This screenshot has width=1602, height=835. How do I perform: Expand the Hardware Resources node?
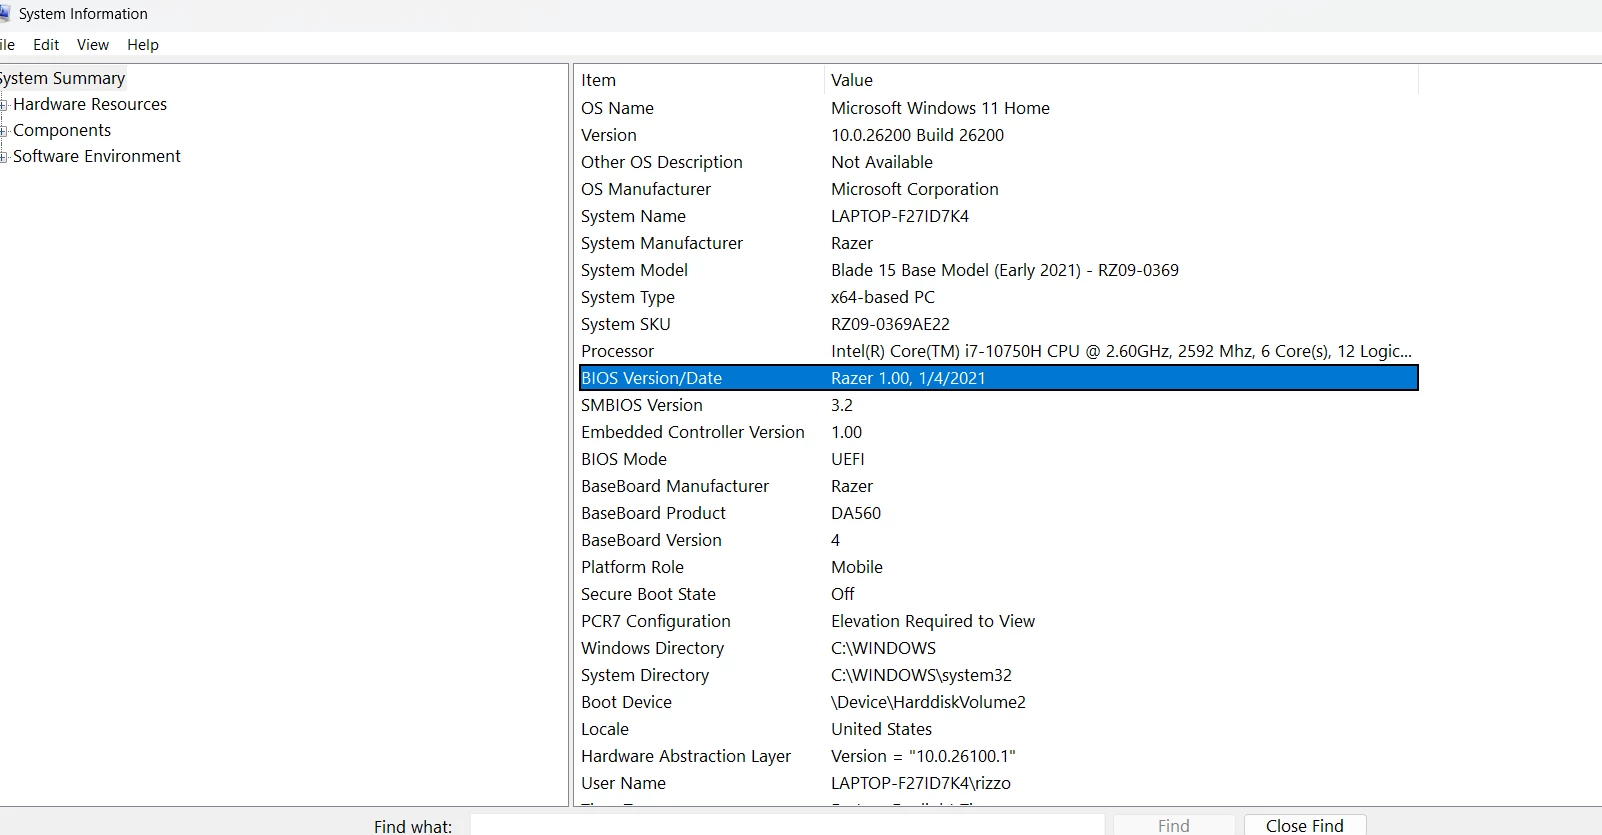[4, 105]
